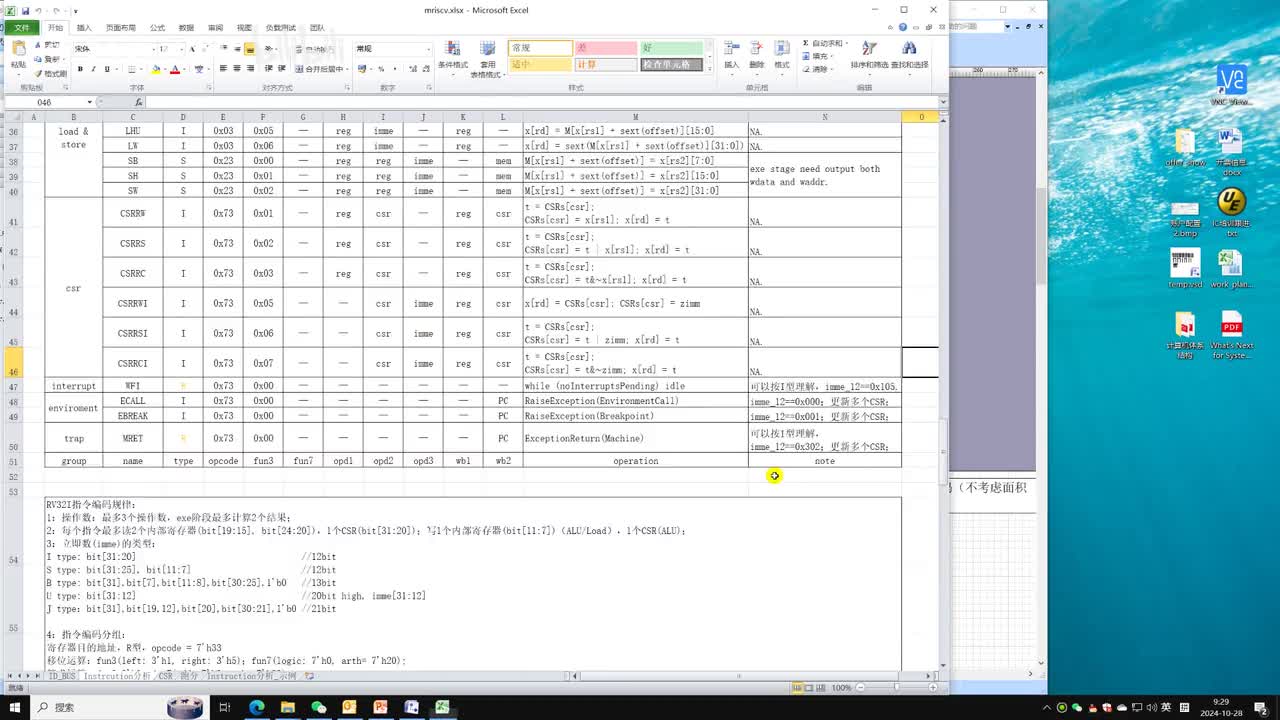This screenshot has width=1280, height=720.
Task: Click the fill color bucket icon
Action: pyautogui.click(x=156, y=69)
